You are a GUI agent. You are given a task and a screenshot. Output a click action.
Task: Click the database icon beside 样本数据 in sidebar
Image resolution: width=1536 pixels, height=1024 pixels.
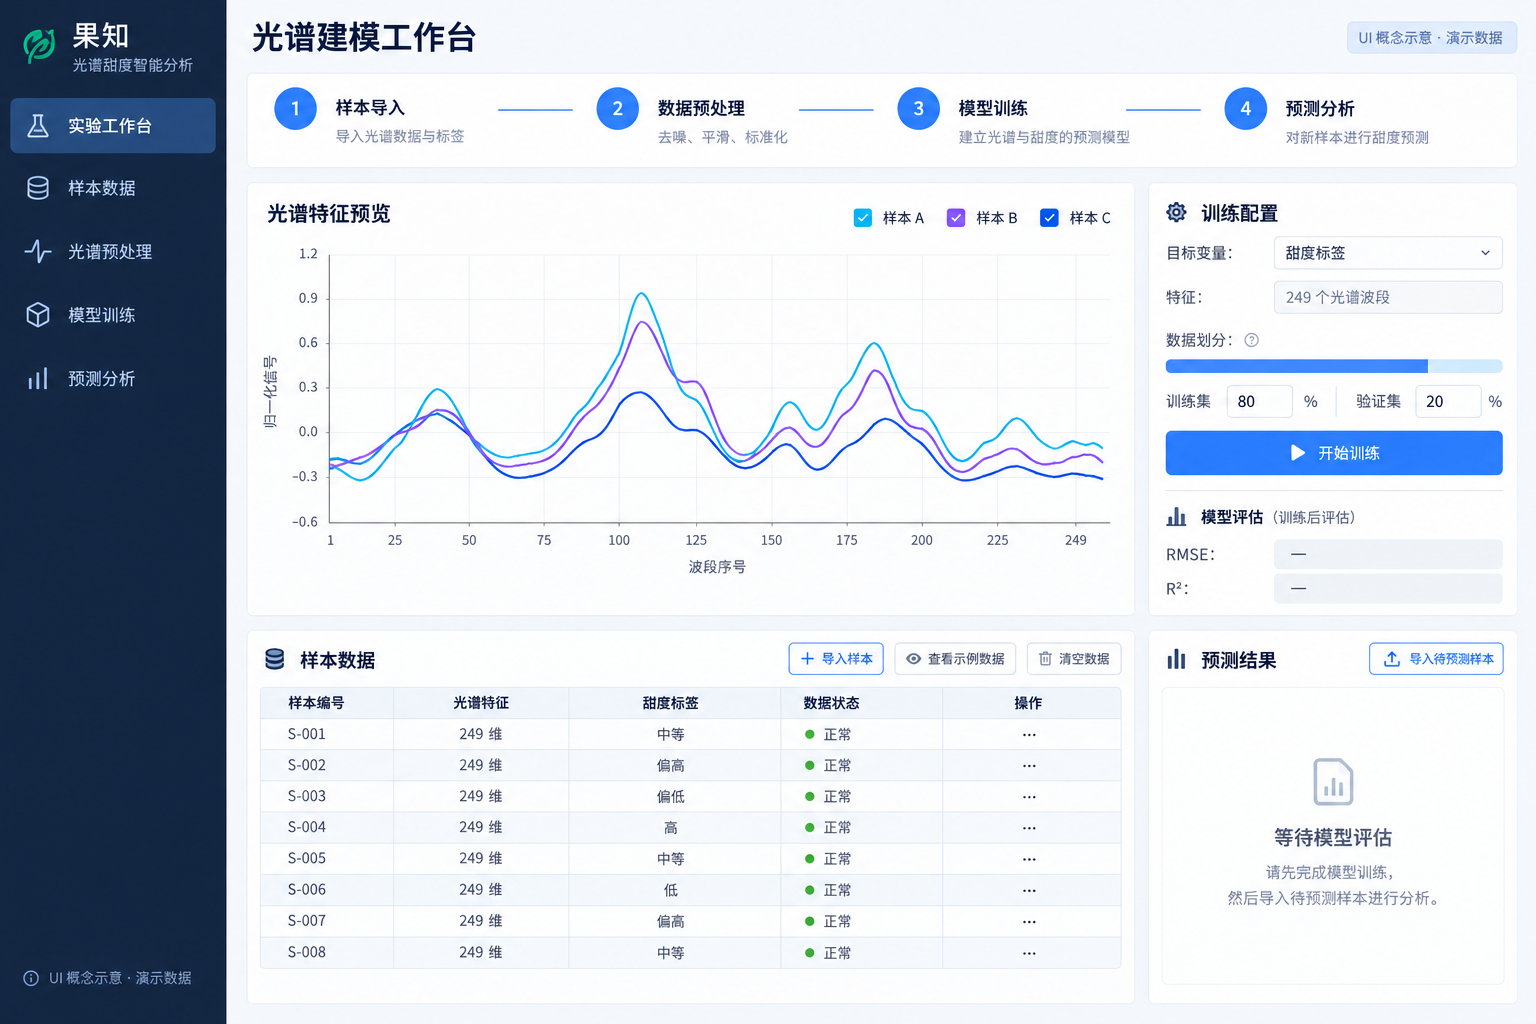coord(38,188)
